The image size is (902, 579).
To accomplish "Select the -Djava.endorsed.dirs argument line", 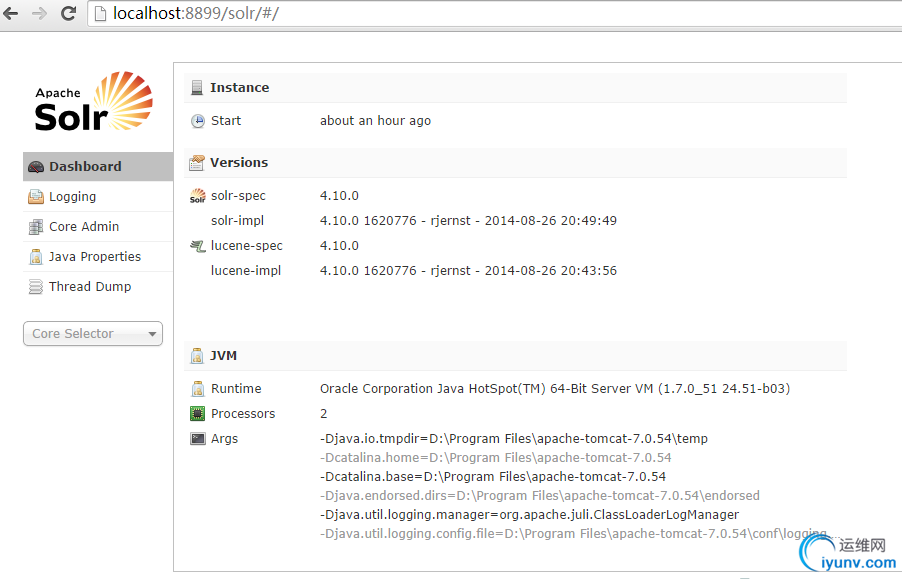I will coord(540,496).
